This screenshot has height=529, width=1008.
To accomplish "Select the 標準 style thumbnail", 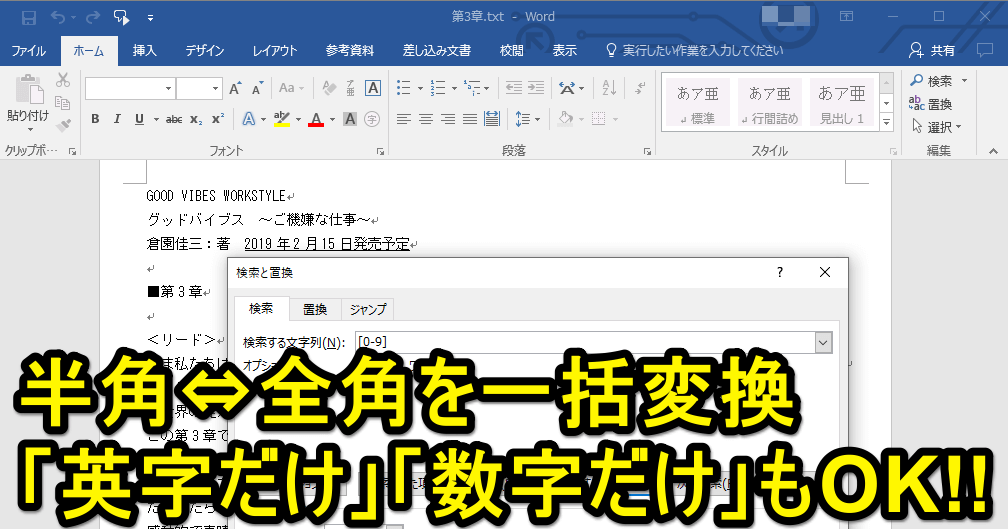I will click(x=698, y=103).
